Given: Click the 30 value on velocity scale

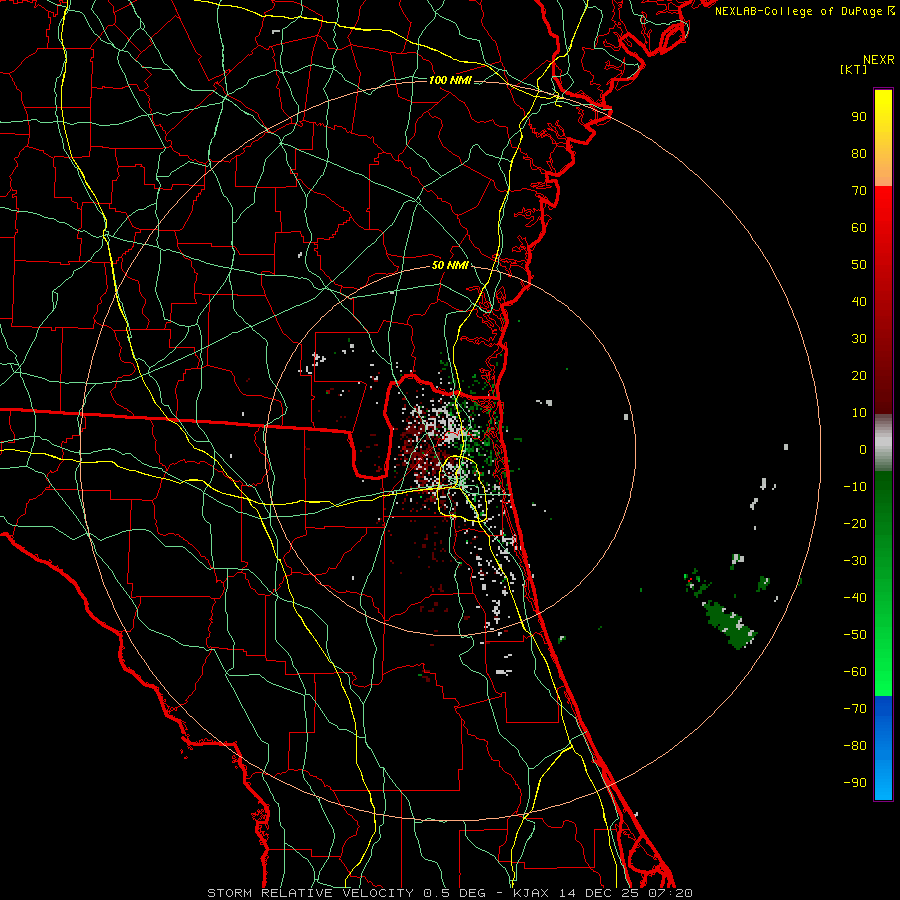Looking at the screenshot, I should tap(859, 339).
